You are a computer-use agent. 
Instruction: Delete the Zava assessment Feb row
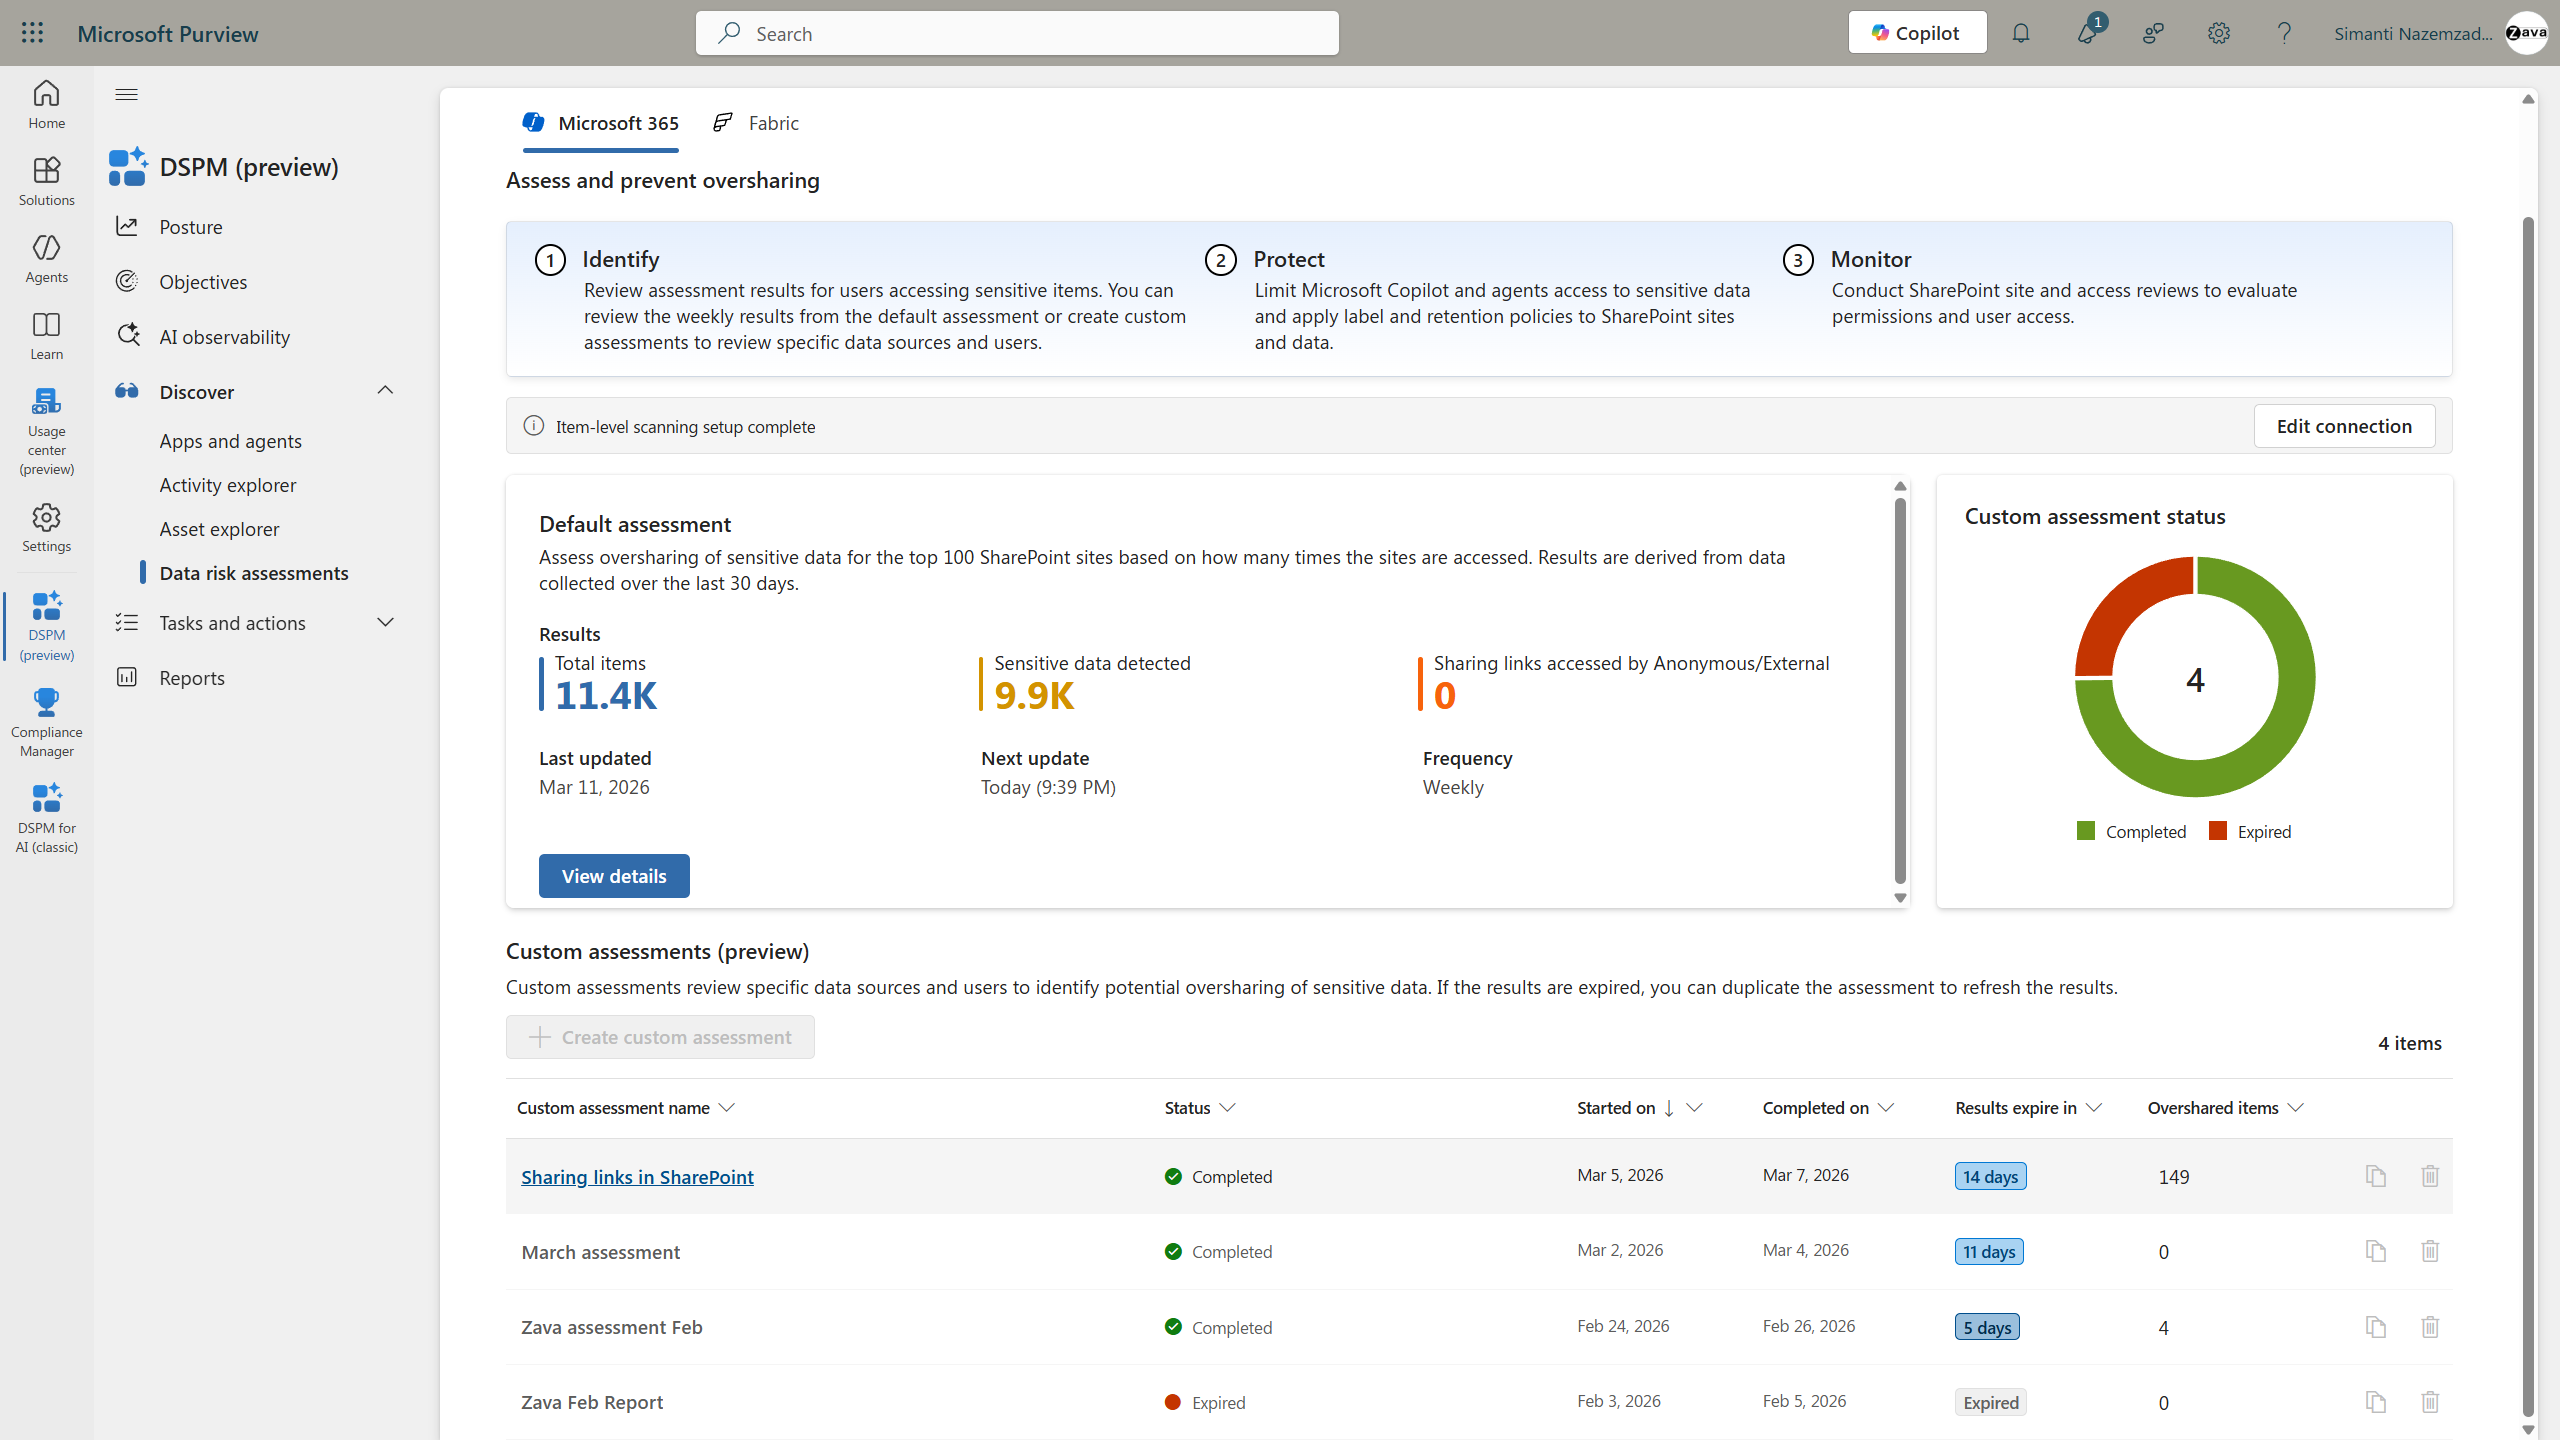pyautogui.click(x=2430, y=1327)
